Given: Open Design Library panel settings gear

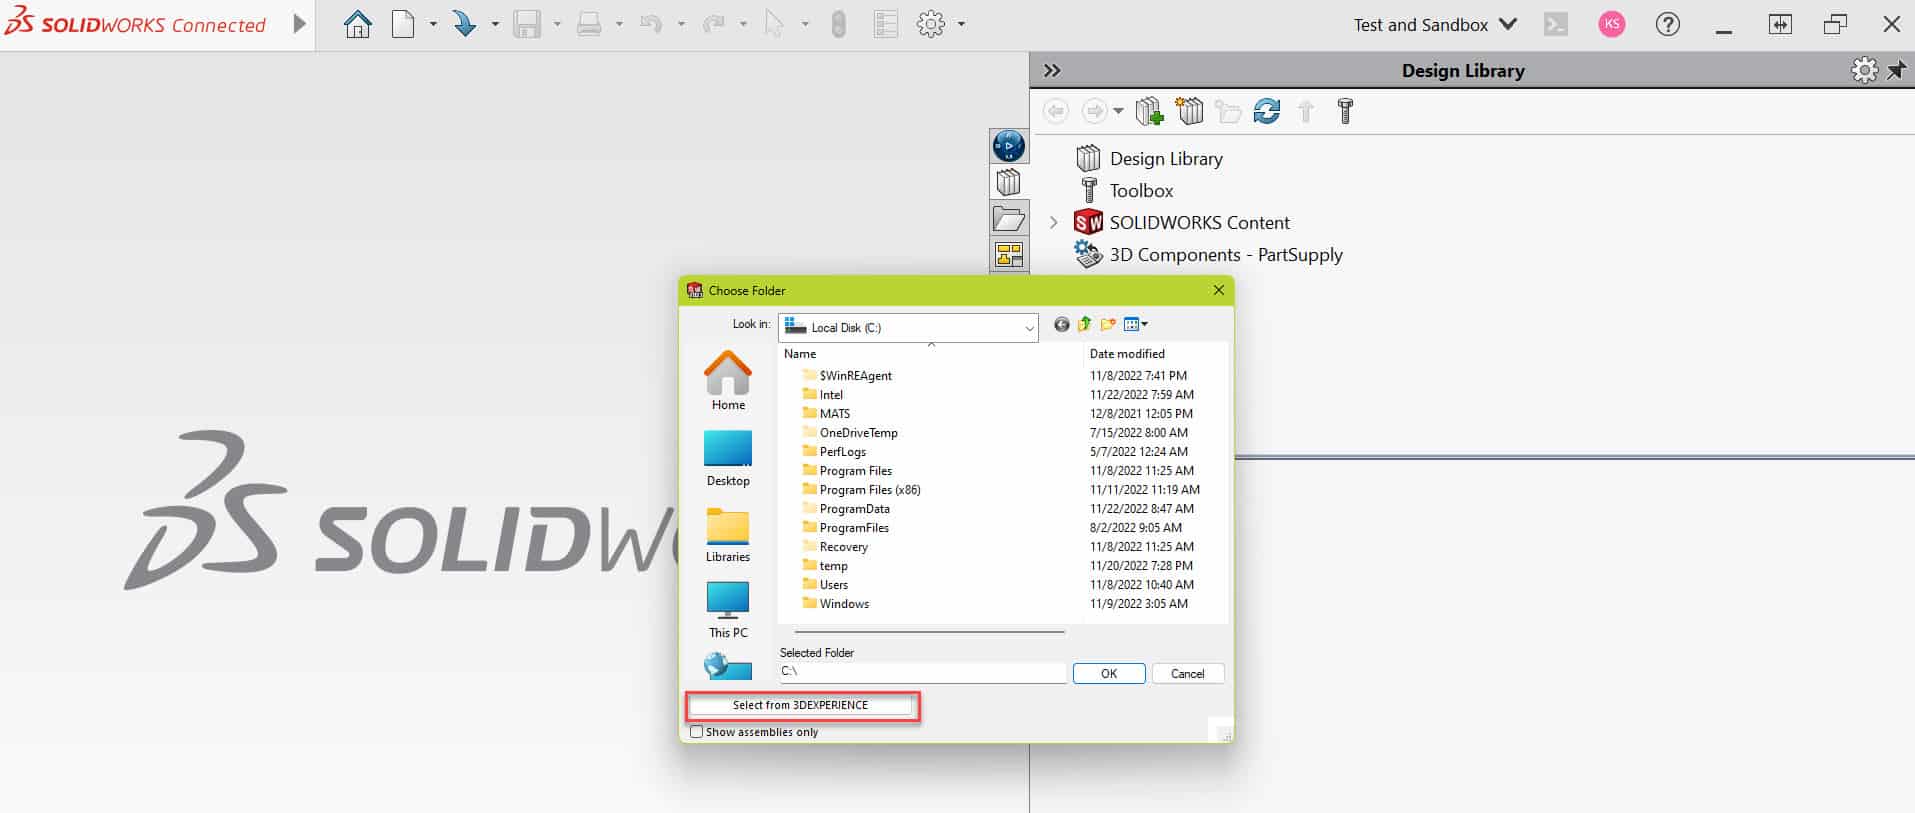Looking at the screenshot, I should click(1864, 70).
